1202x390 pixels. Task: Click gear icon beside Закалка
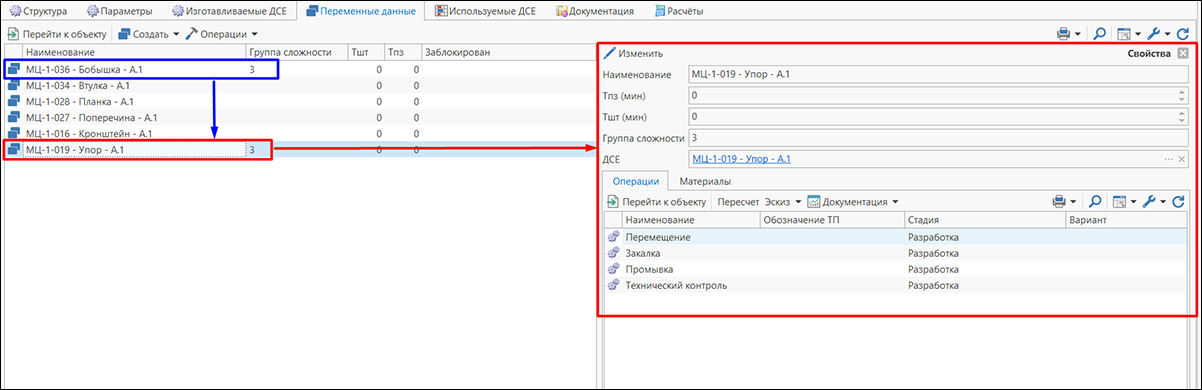pos(613,253)
